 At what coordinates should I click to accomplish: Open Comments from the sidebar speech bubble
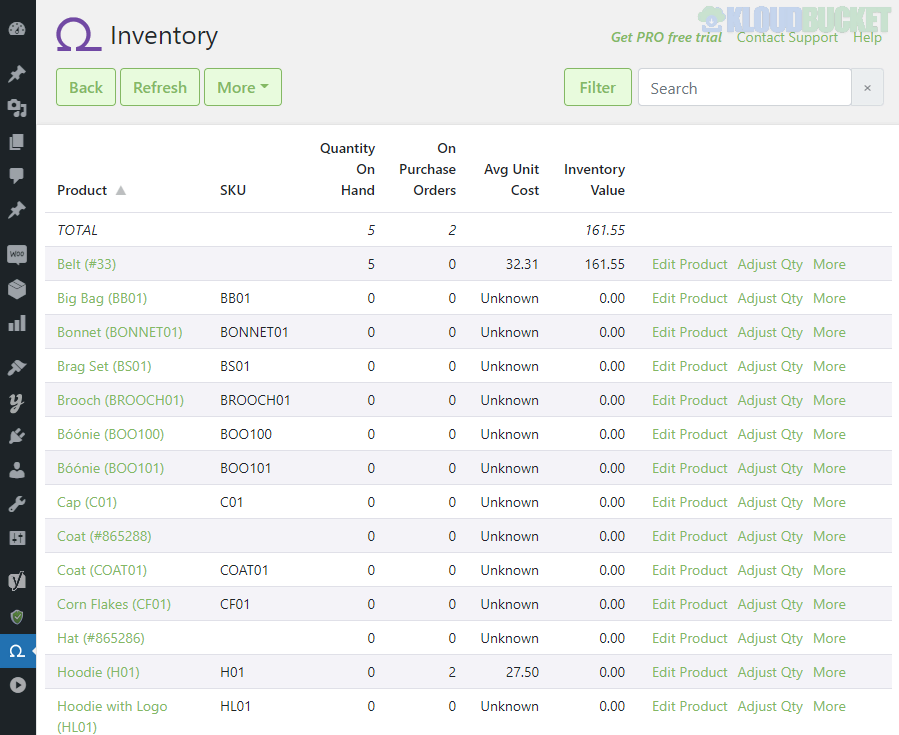coord(17,177)
